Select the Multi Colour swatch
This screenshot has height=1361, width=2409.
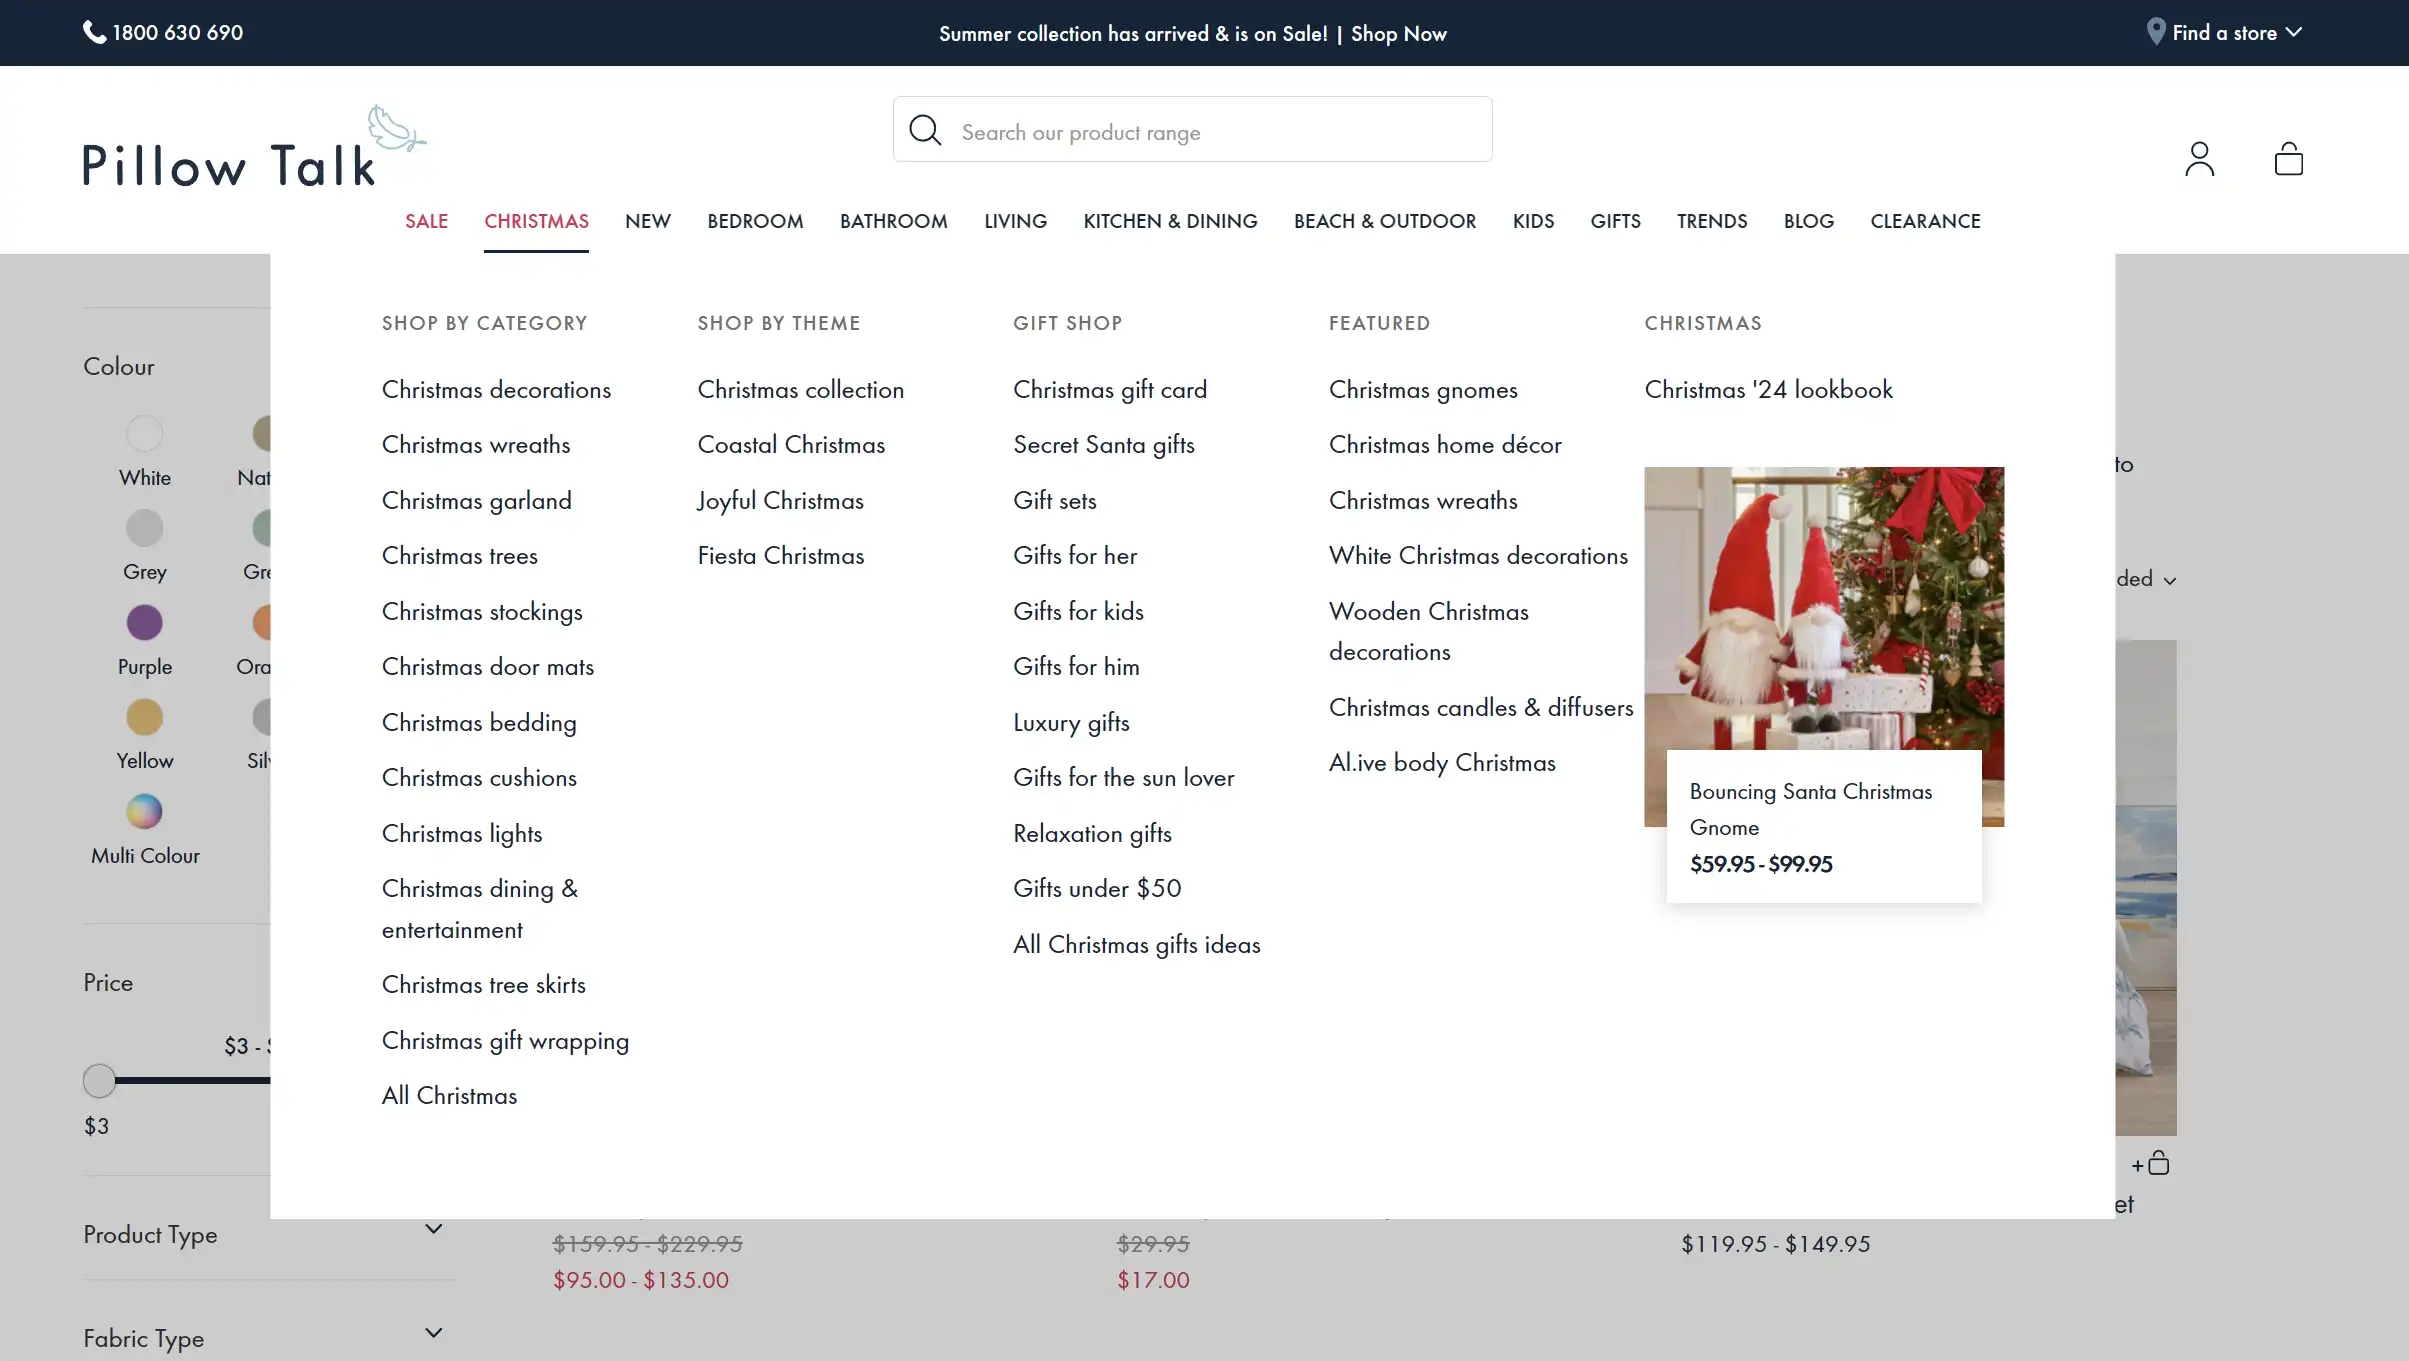pyautogui.click(x=145, y=811)
